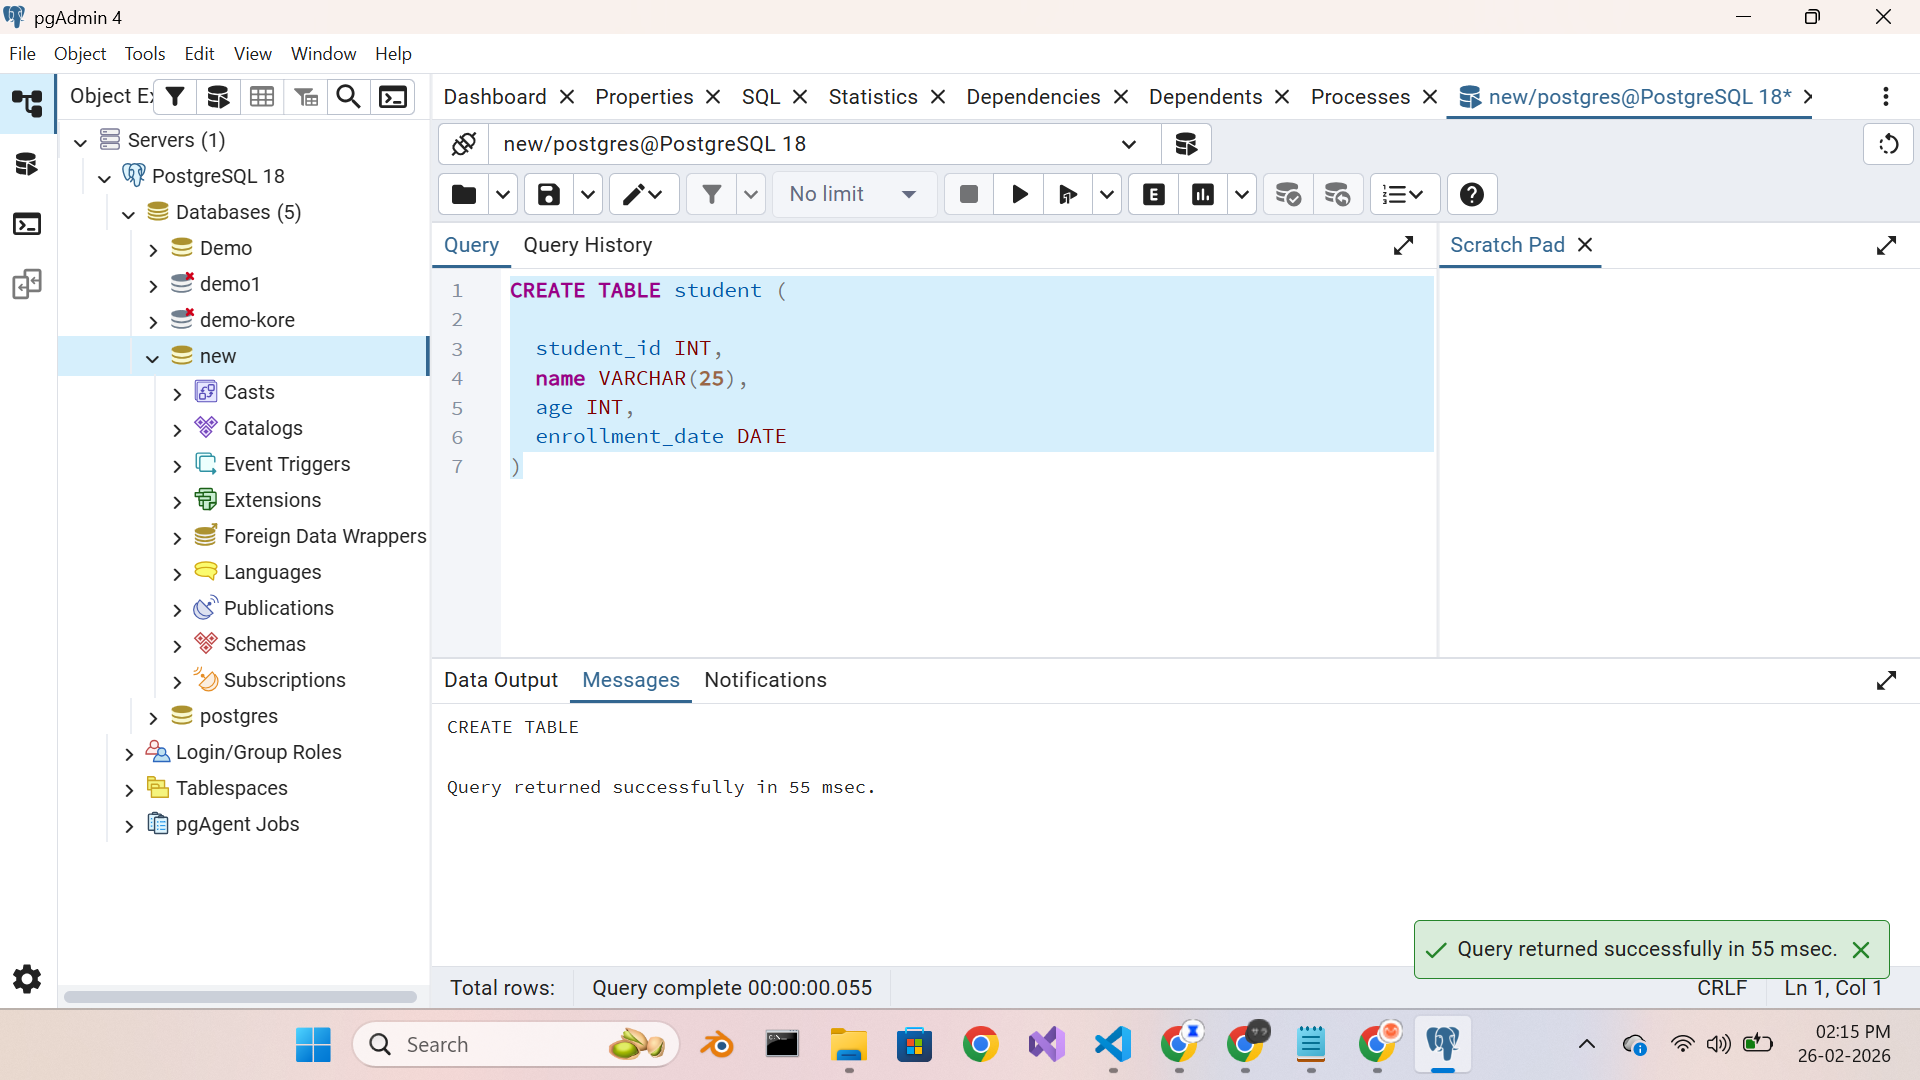
Task: Close the Scratch Pad panel
Action: point(1585,245)
